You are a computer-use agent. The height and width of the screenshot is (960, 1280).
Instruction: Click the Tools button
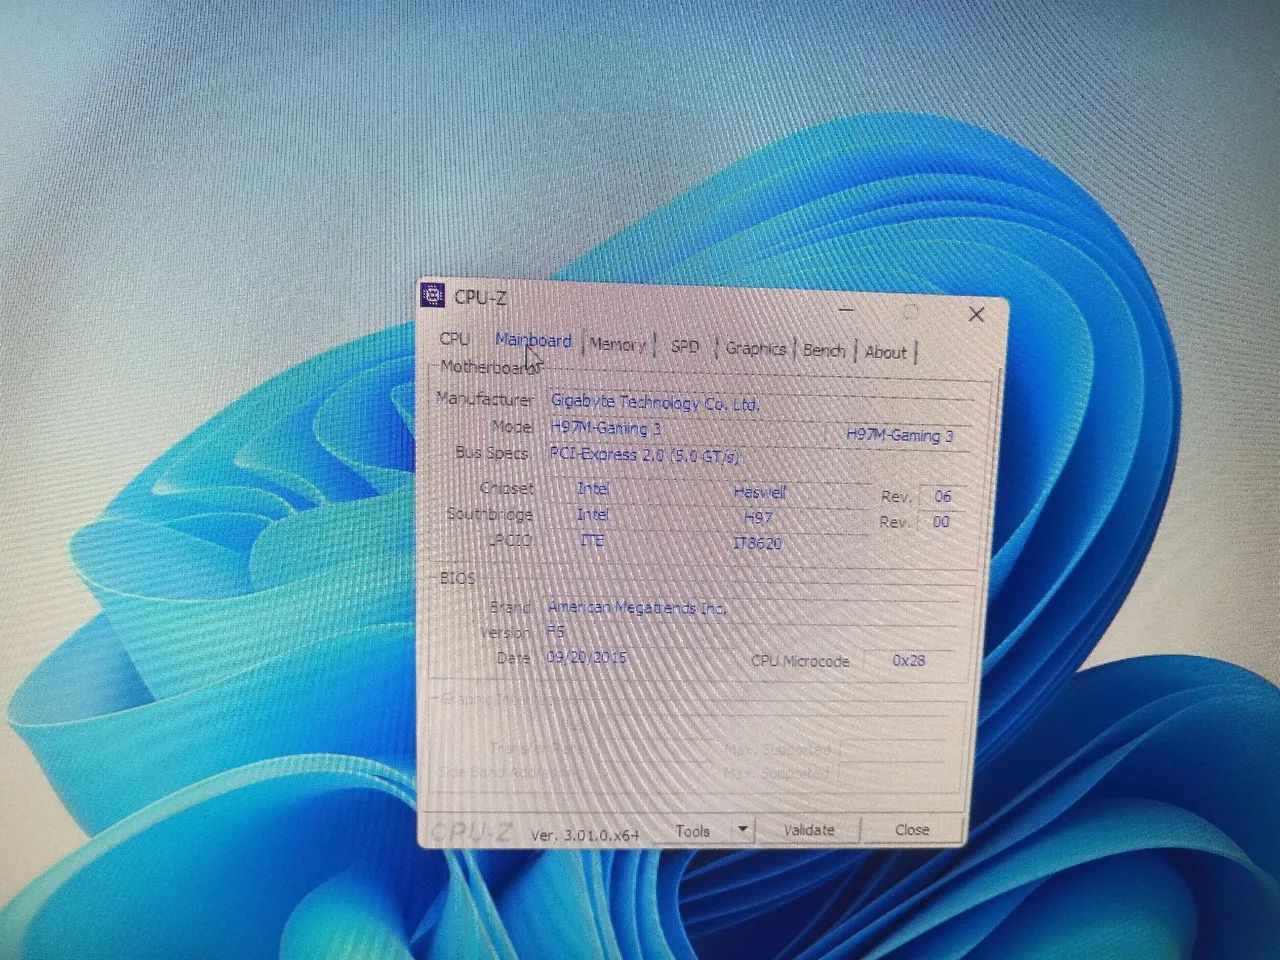693,830
